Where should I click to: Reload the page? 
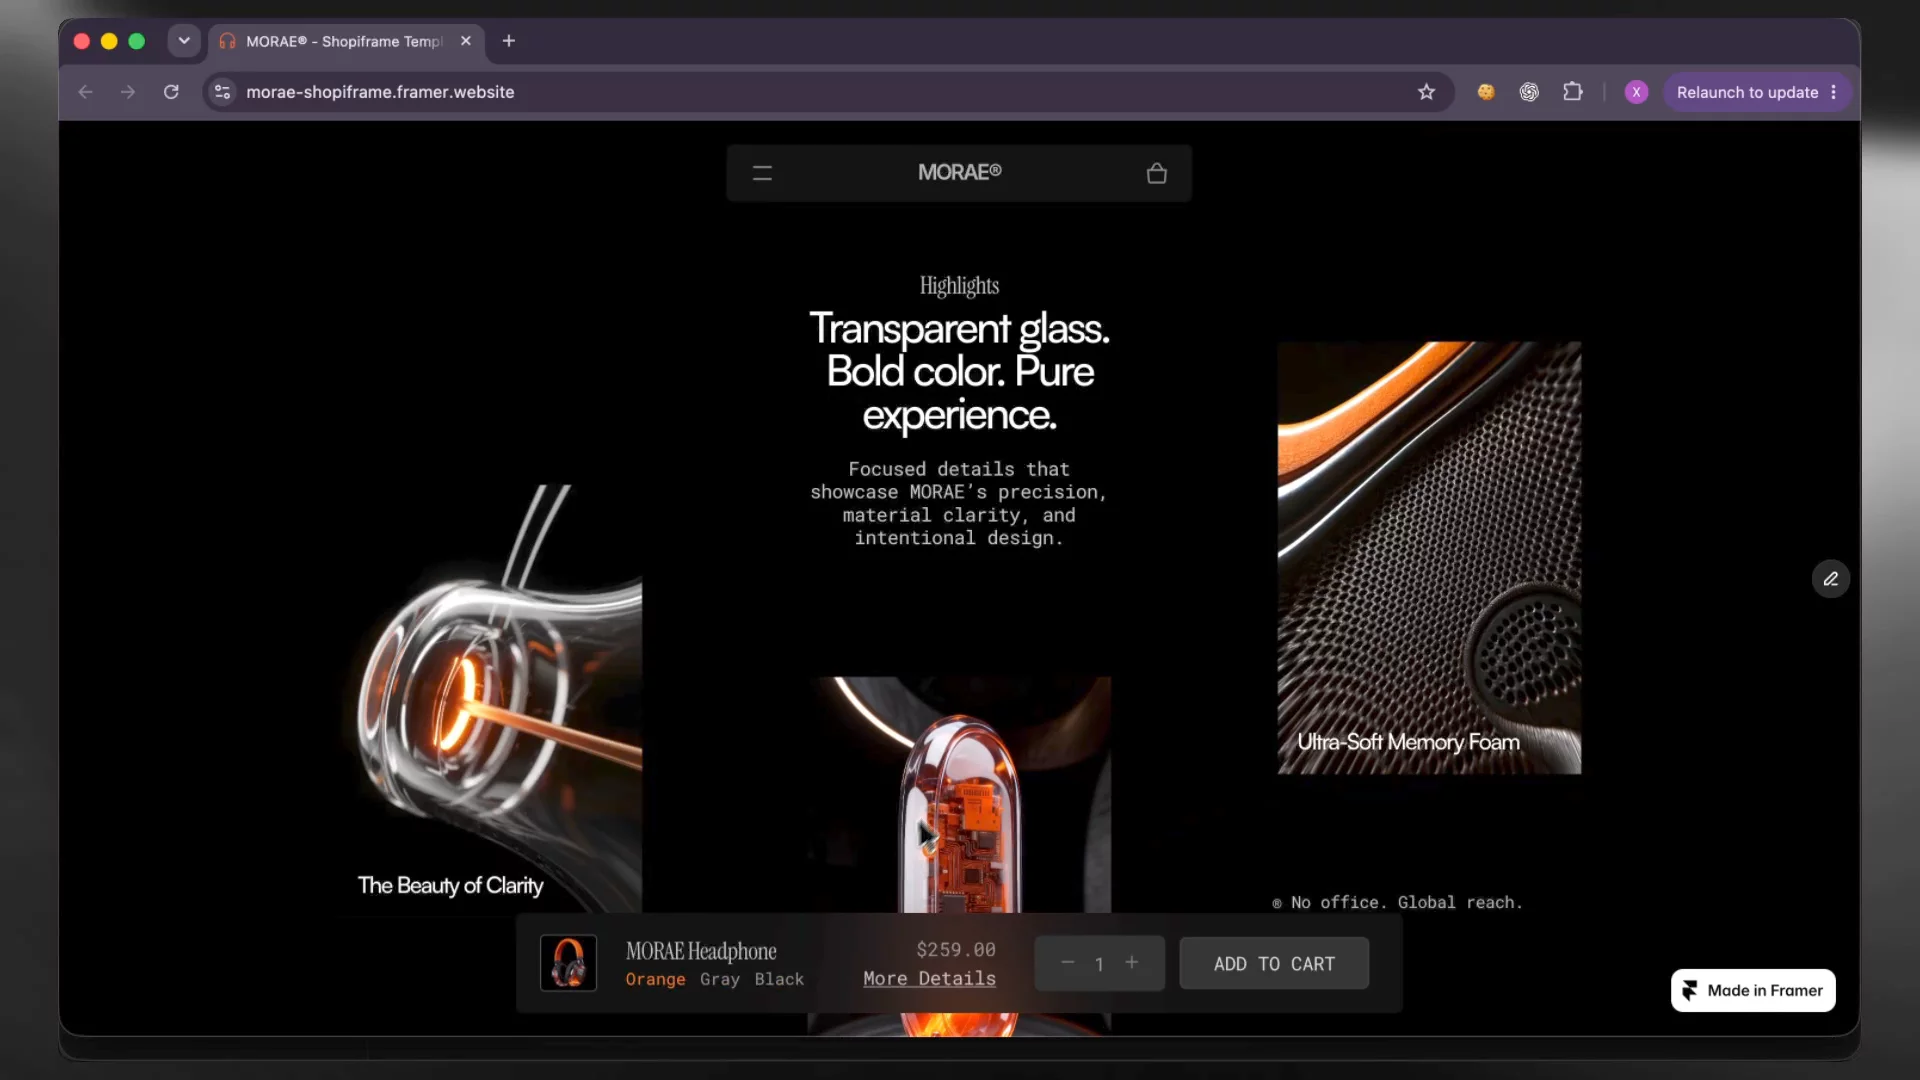171,92
